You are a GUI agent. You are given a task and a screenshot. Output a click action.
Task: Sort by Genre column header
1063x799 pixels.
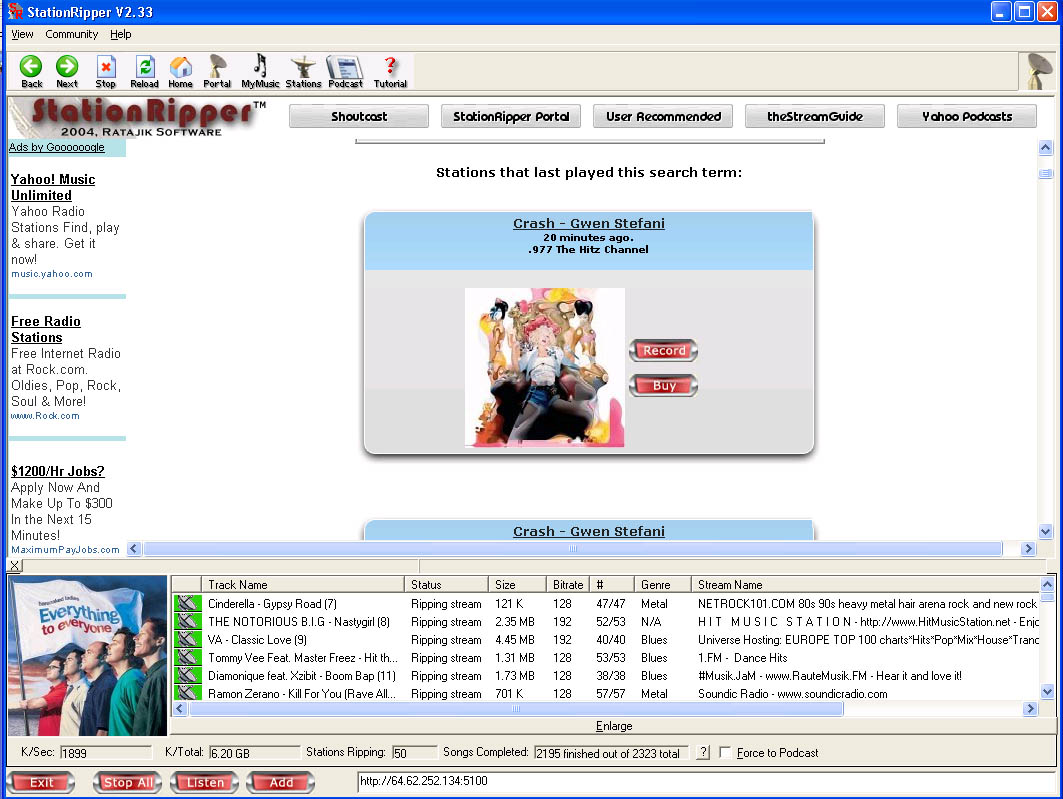pyautogui.click(x=662, y=584)
